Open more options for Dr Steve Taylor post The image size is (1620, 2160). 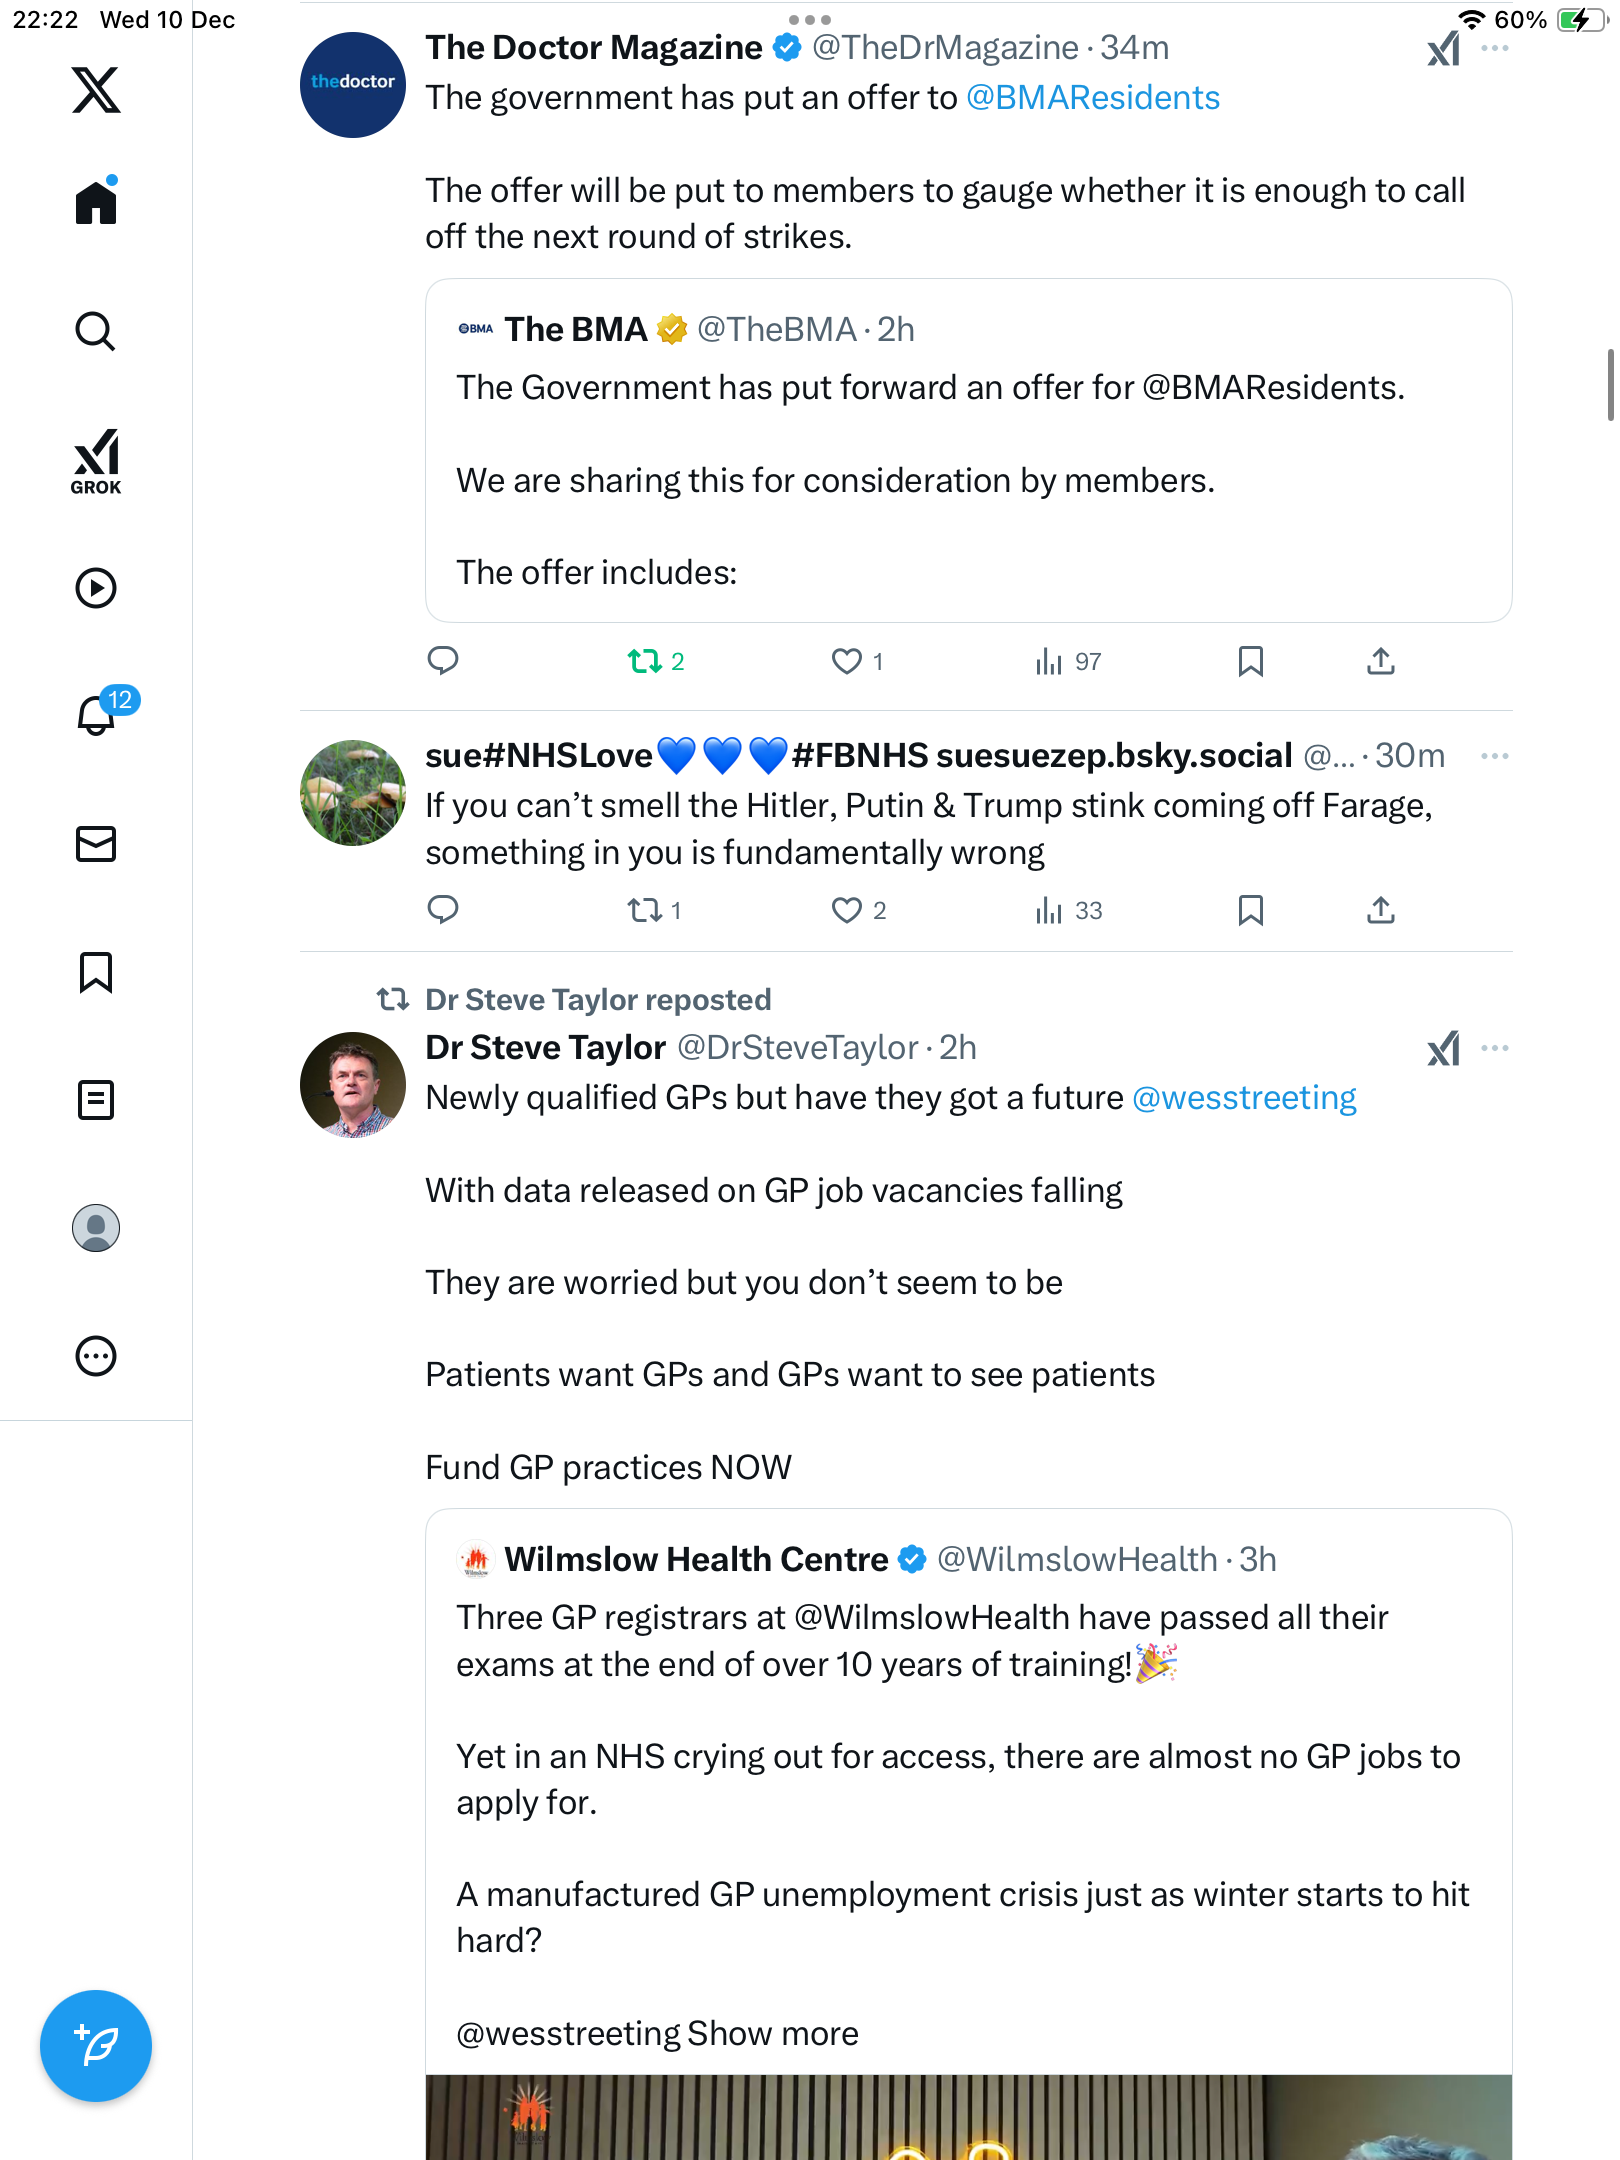pyautogui.click(x=1494, y=1048)
